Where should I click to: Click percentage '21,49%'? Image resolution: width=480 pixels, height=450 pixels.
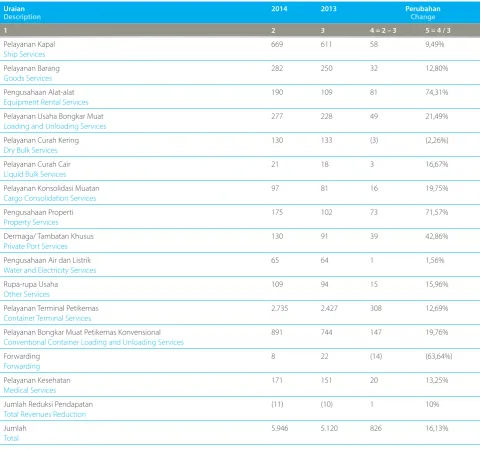pos(437,116)
